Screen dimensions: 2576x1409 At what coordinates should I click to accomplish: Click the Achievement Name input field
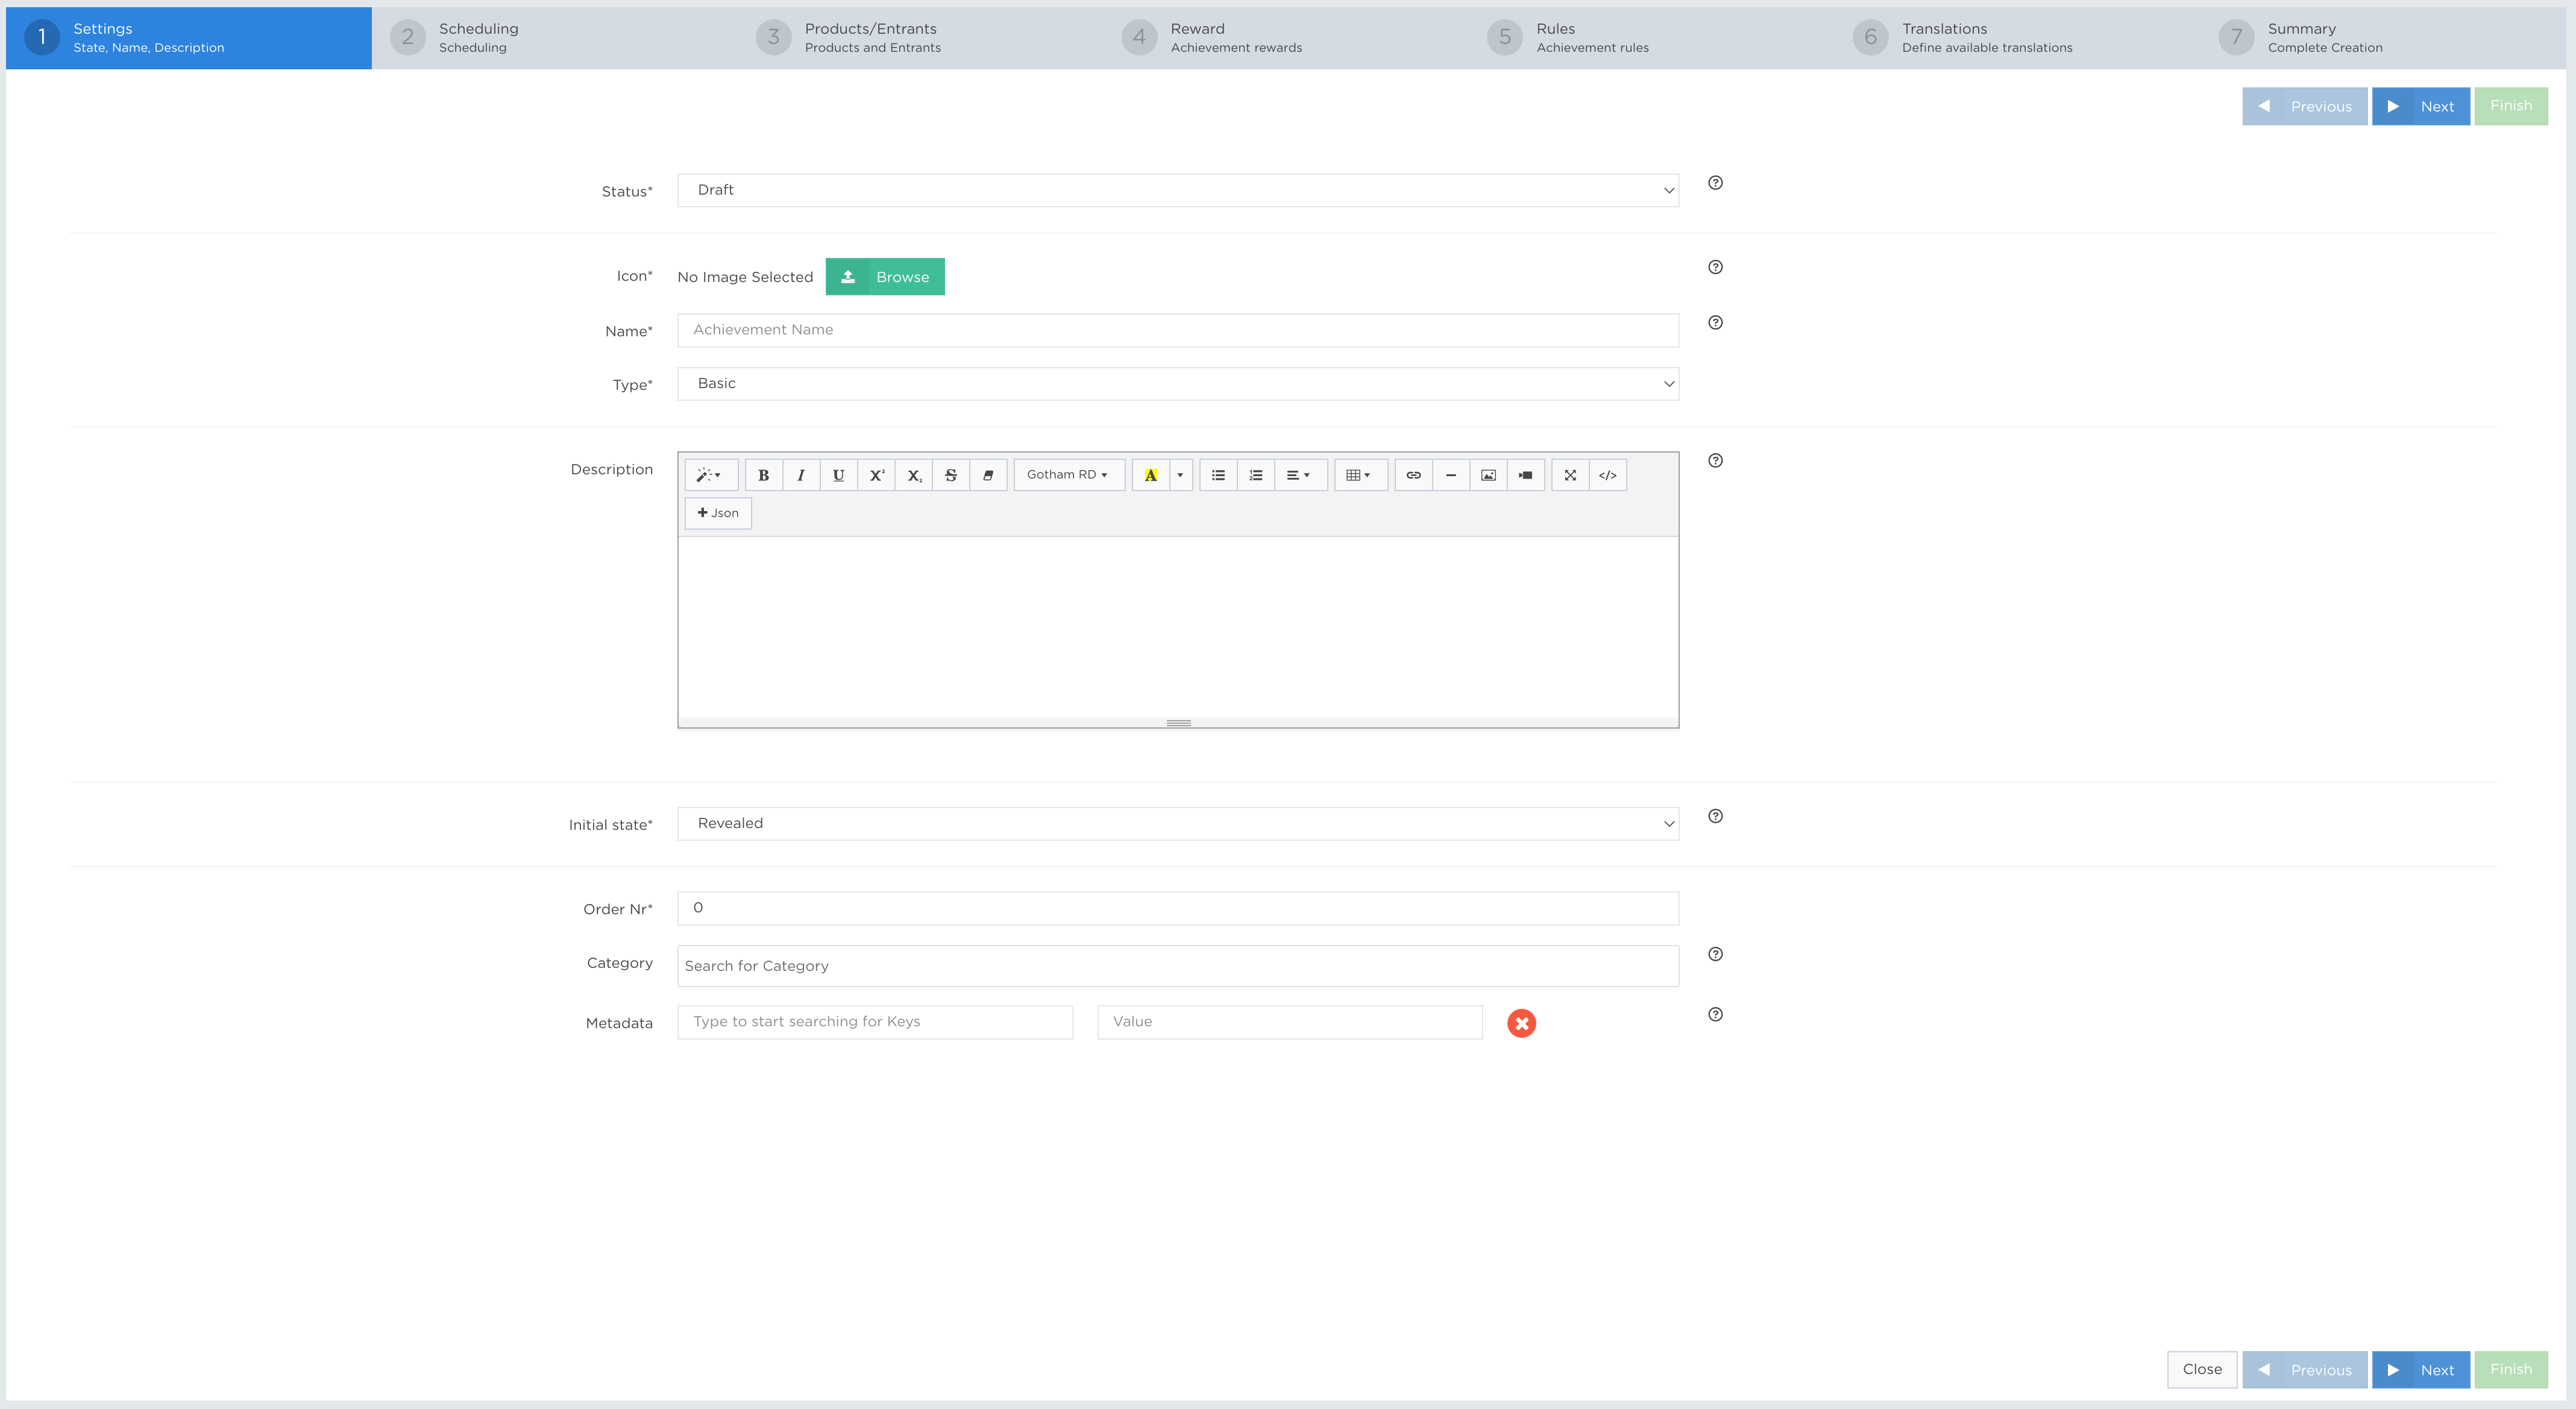(x=1178, y=330)
